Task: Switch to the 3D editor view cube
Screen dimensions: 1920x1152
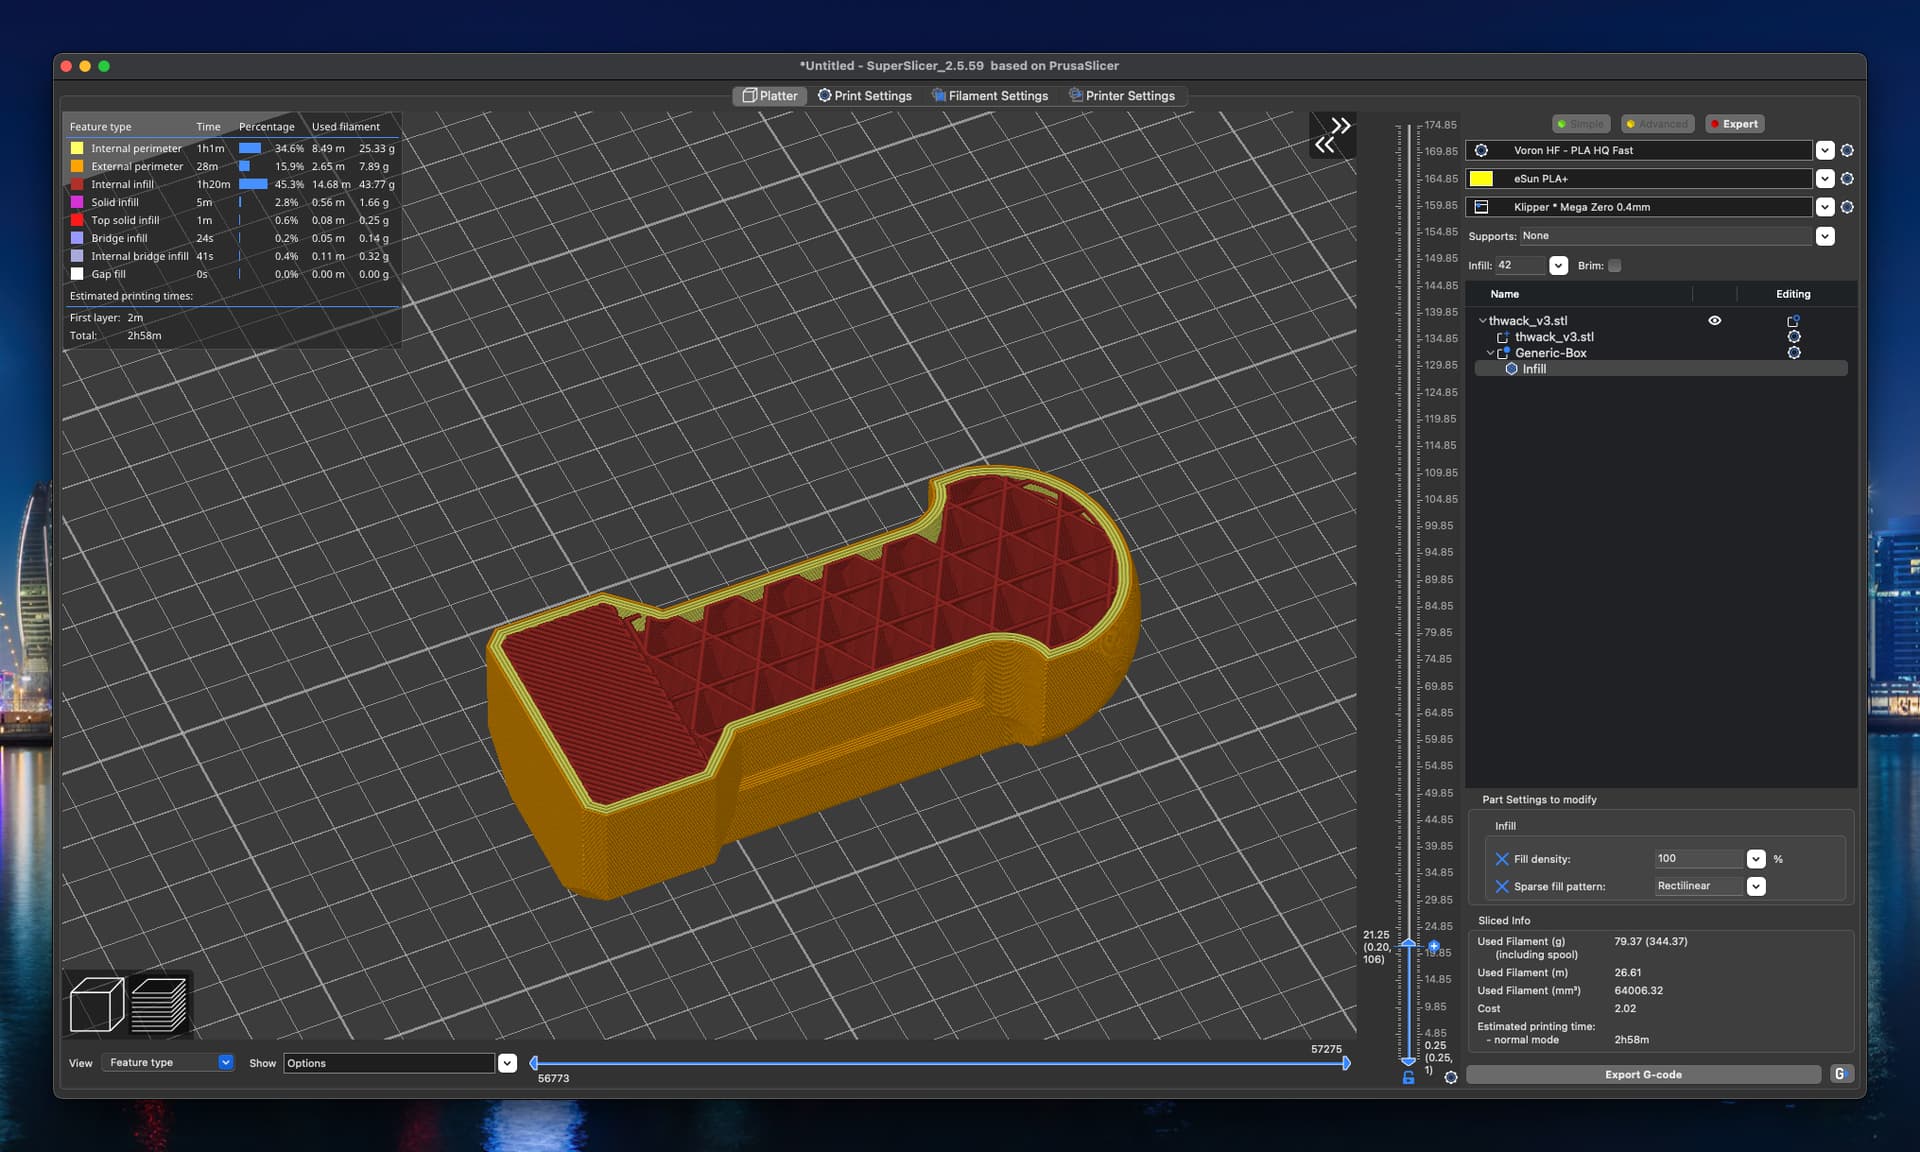Action: pyautogui.click(x=97, y=1004)
